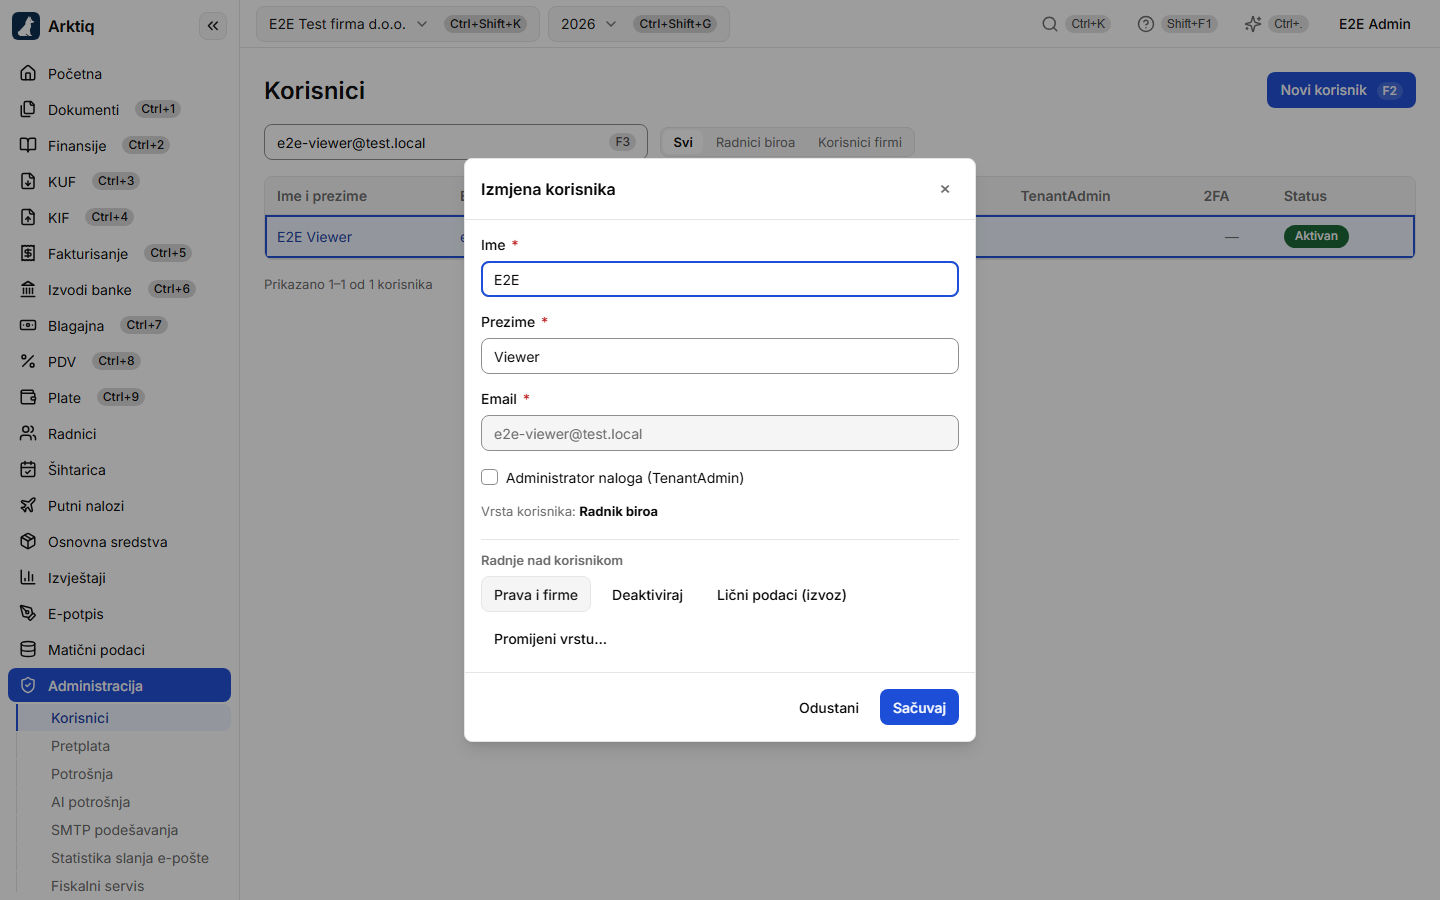Click the Blagajna cash icon
The image size is (1440, 900).
pos(28,325)
